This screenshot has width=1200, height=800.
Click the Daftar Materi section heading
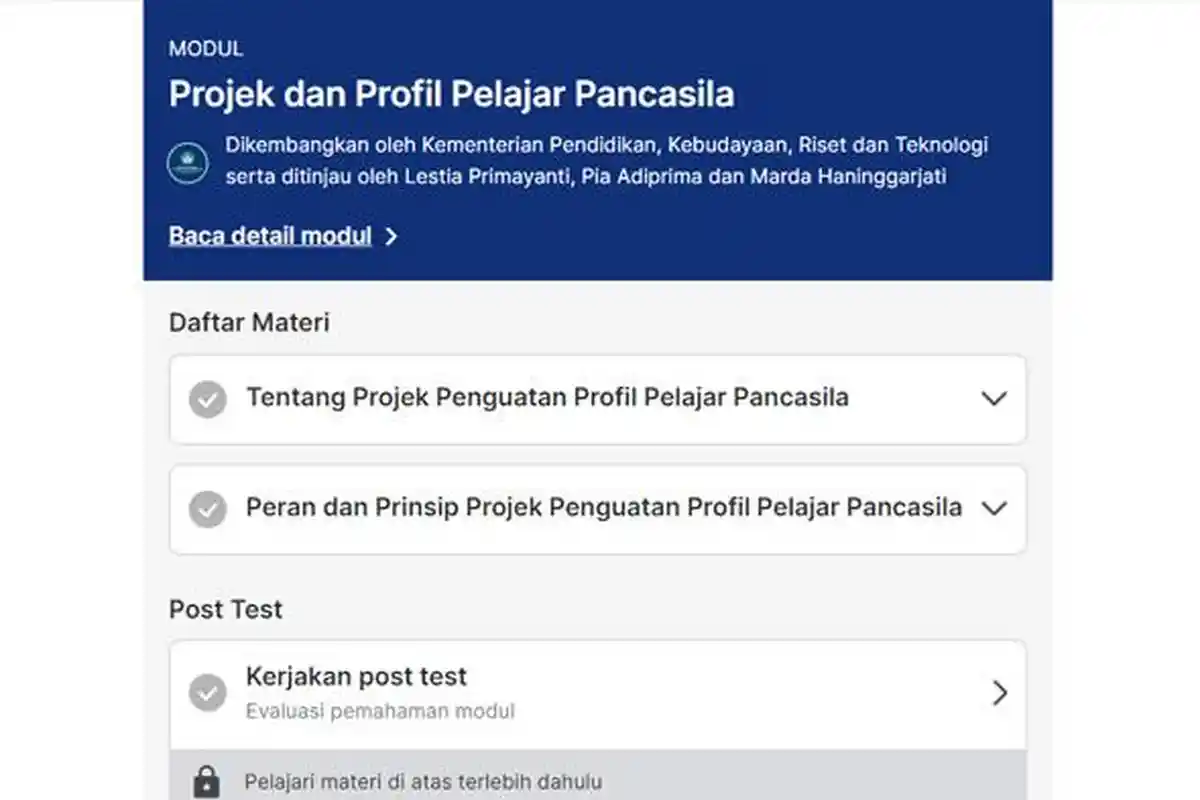[x=248, y=322]
